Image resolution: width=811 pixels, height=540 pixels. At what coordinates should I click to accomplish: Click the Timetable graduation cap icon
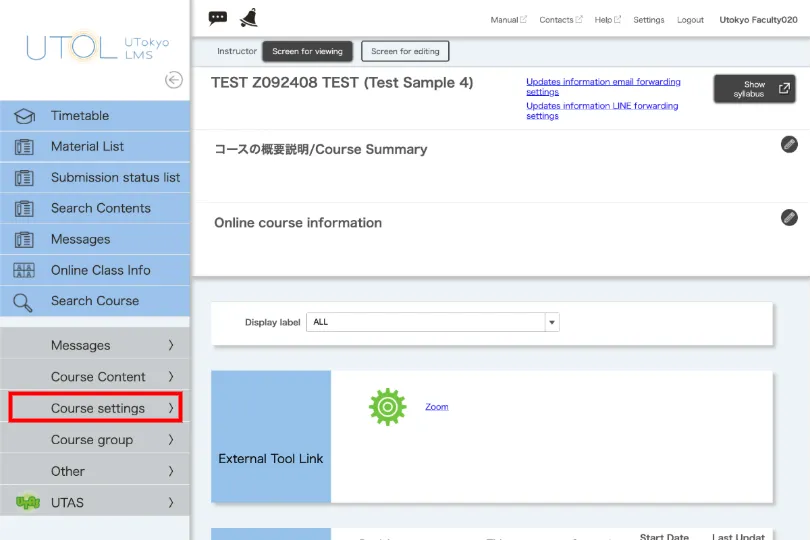click(x=24, y=116)
